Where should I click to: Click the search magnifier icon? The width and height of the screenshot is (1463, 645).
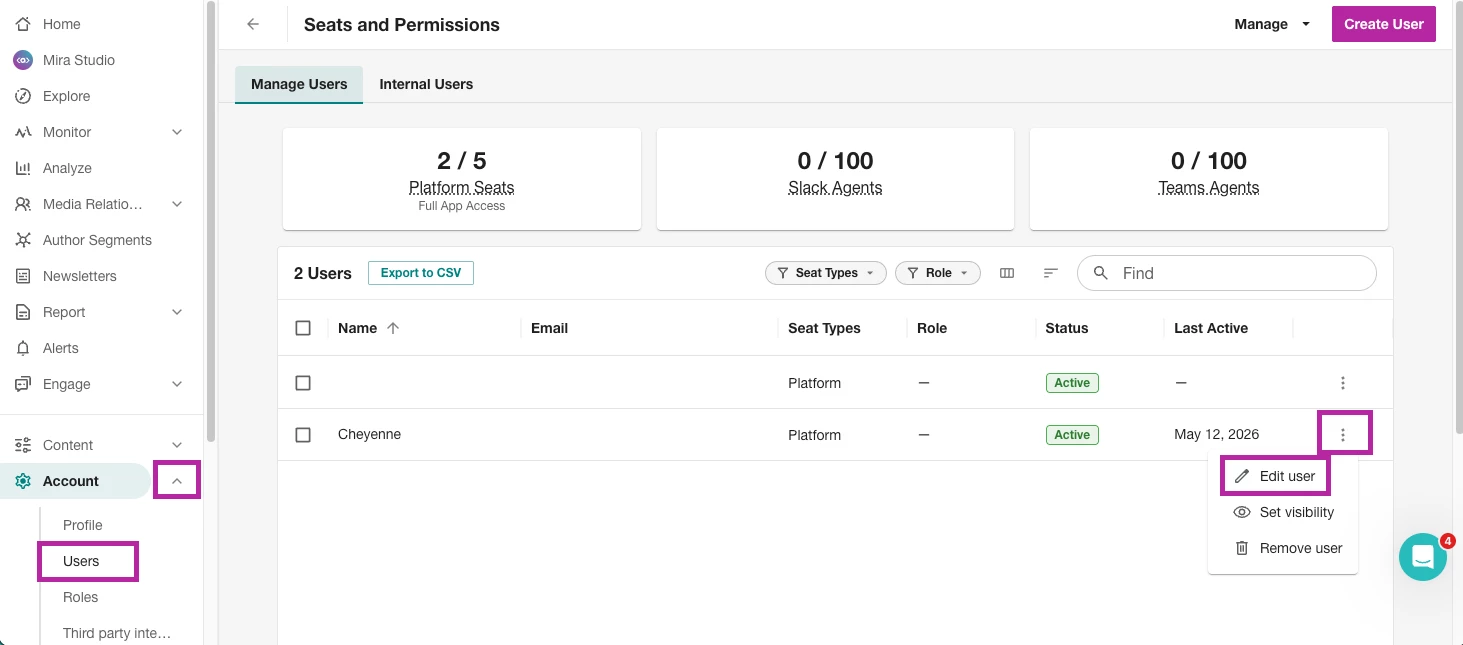coord(1101,273)
